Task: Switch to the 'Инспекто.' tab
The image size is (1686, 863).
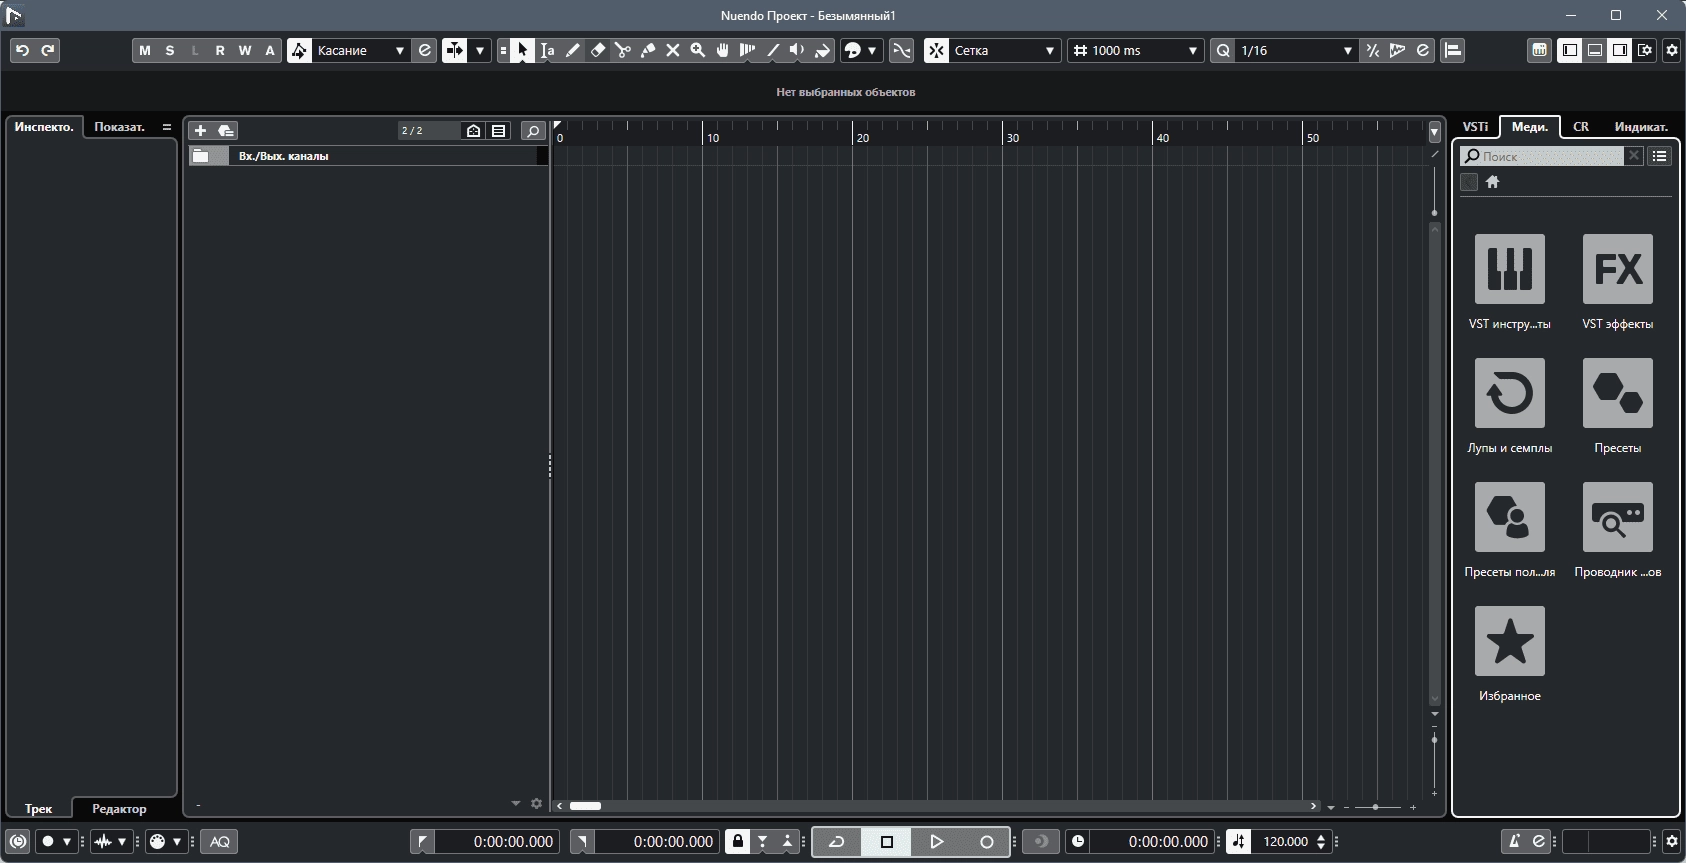Action: [x=44, y=127]
